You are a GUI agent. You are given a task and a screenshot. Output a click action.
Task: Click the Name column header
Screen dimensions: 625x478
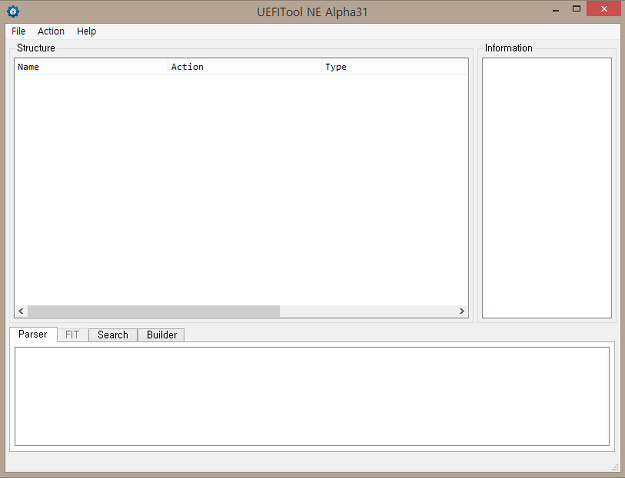(x=91, y=67)
